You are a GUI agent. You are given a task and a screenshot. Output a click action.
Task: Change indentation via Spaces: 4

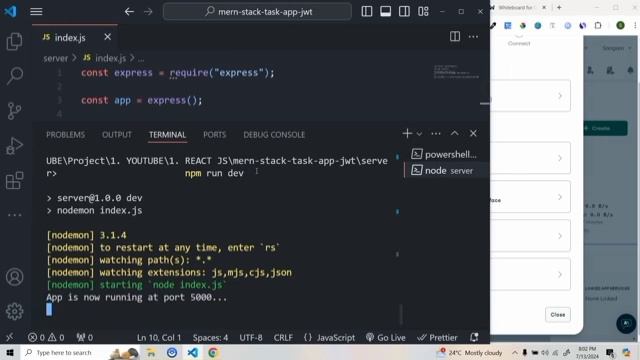(210, 338)
